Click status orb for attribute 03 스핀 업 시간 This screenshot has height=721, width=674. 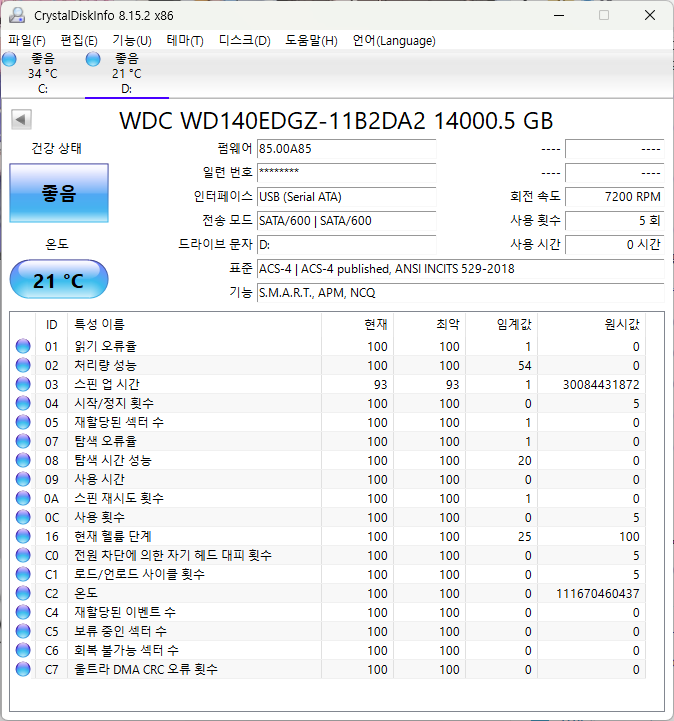pyautogui.click(x=23, y=384)
